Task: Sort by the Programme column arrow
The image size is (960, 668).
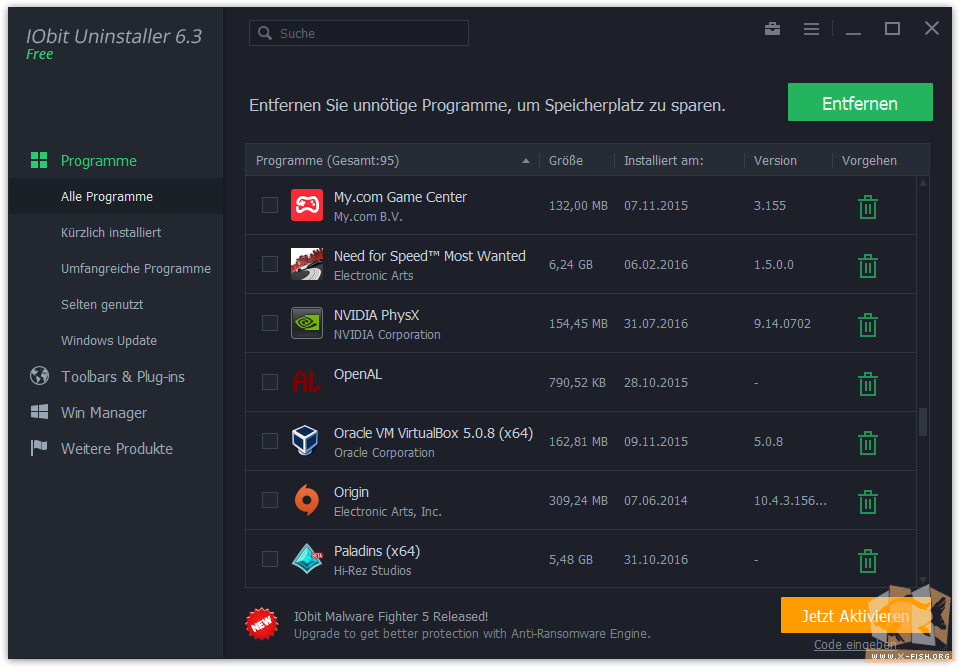Action: point(525,161)
